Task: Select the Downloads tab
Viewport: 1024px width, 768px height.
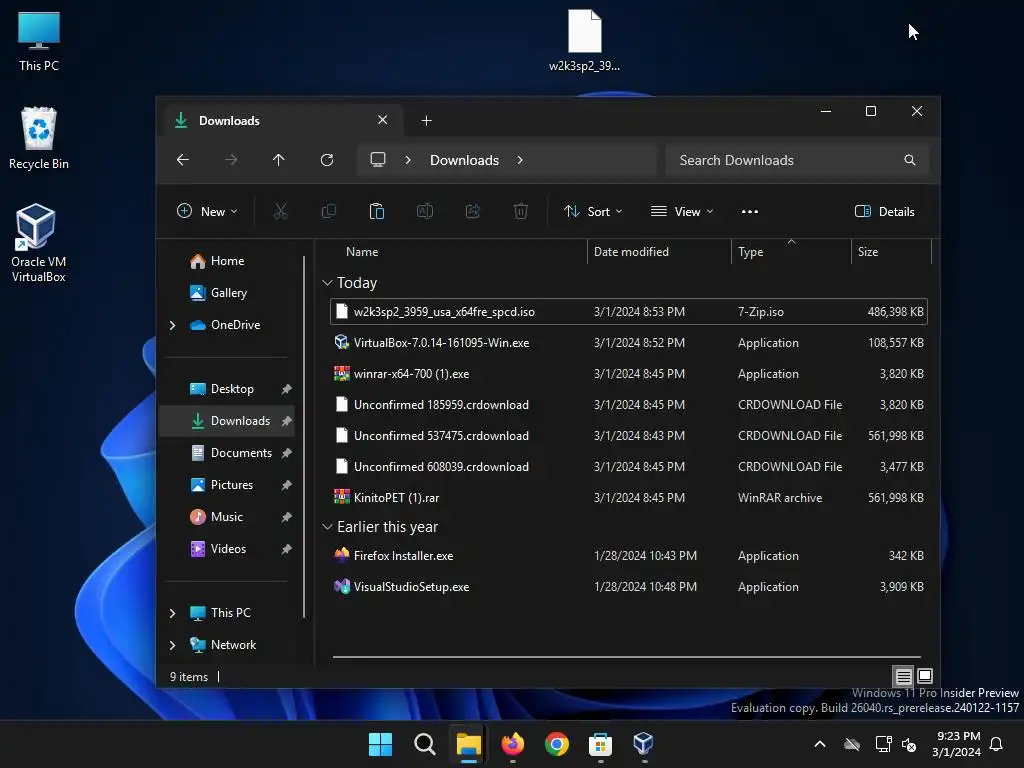Action: click(x=280, y=120)
